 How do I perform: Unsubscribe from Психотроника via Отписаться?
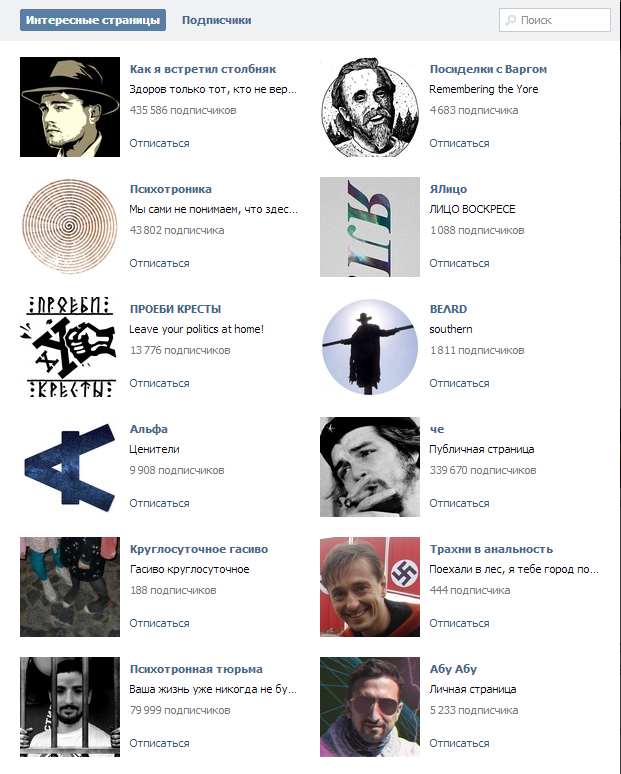[x=159, y=263]
